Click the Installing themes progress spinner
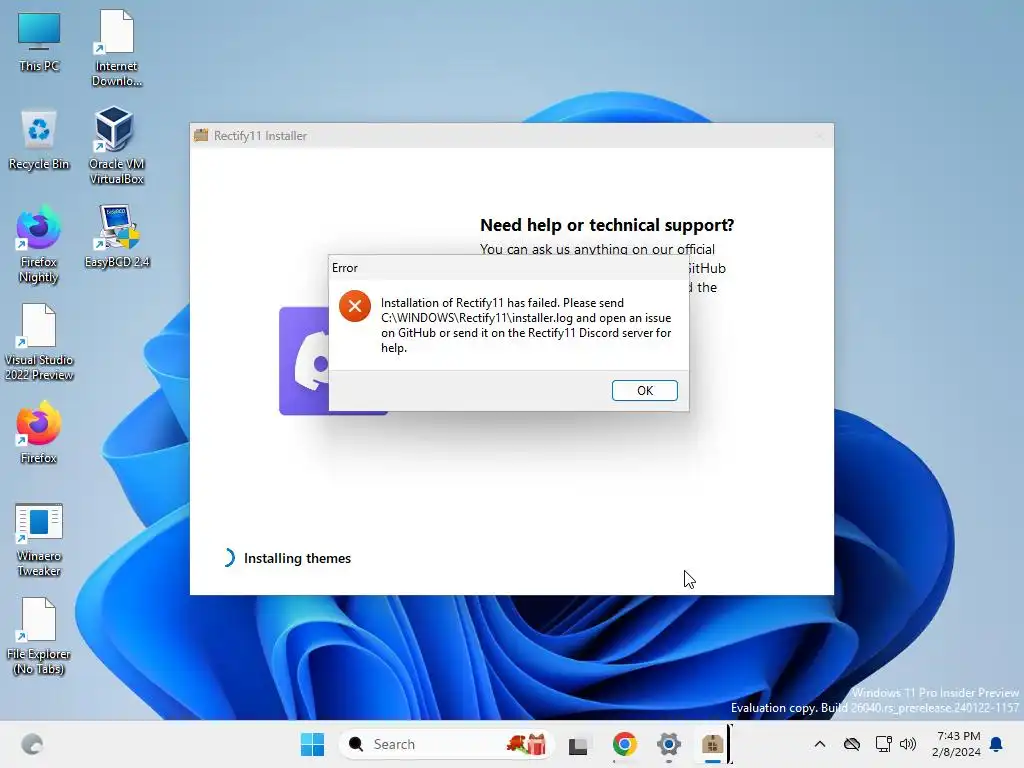1024x768 pixels. coord(228,558)
